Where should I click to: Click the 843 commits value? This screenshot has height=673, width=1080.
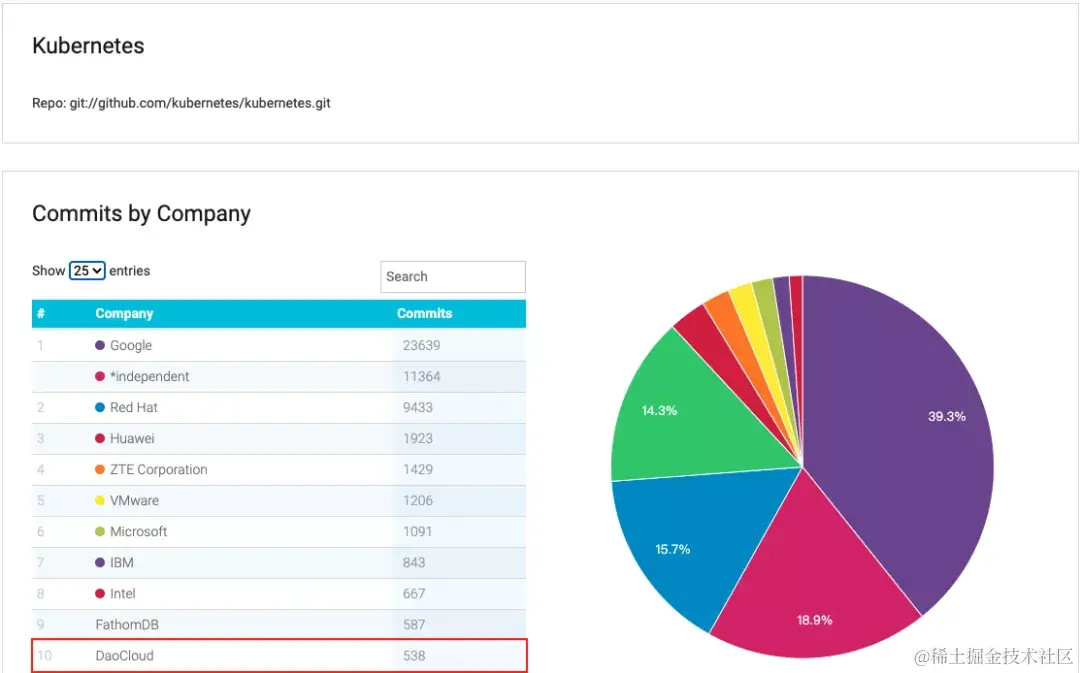click(x=414, y=562)
